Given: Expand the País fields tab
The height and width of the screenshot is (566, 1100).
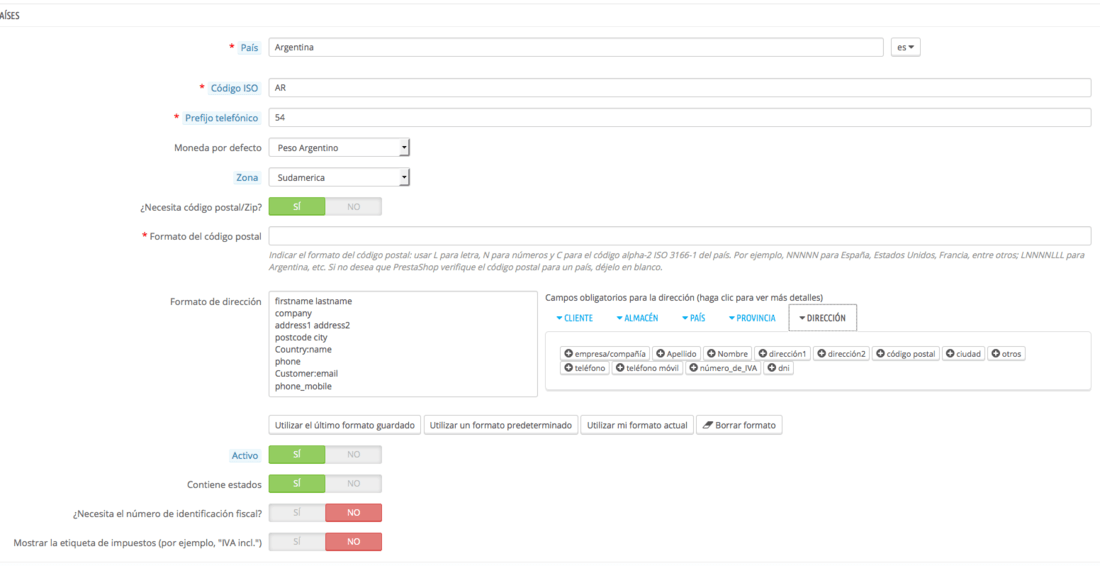Looking at the screenshot, I should point(693,318).
